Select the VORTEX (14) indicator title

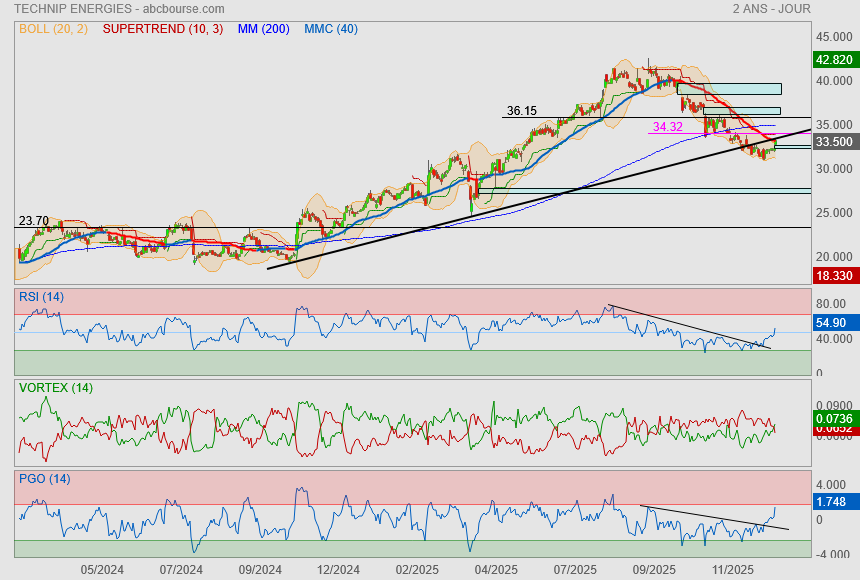click(55, 387)
